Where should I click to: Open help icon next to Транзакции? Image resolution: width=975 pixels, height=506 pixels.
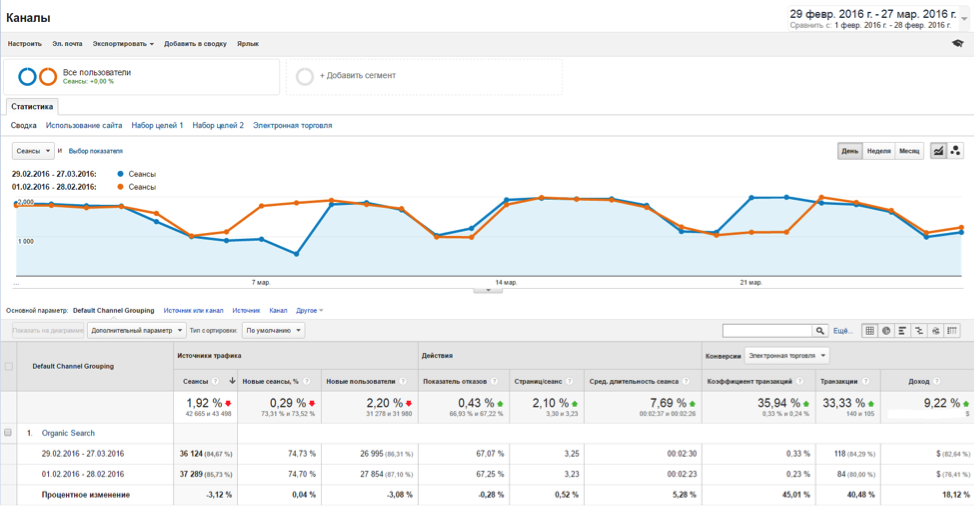866,381
